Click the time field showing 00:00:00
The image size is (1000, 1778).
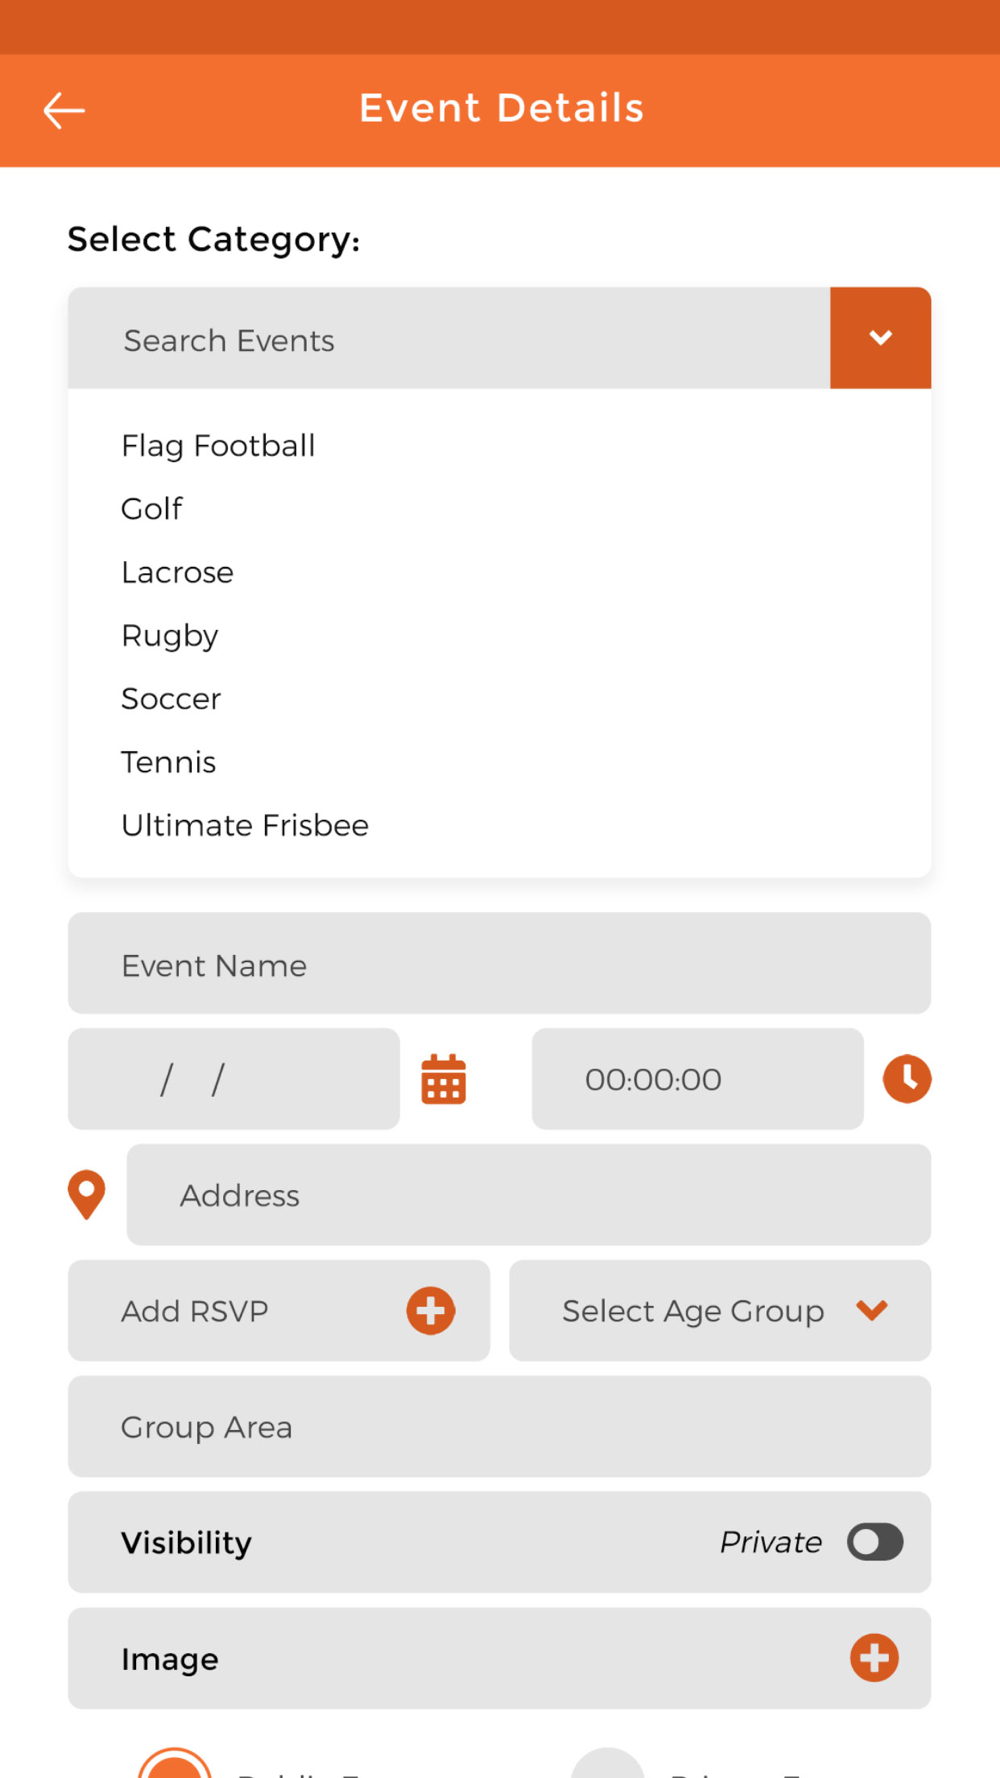(698, 1079)
